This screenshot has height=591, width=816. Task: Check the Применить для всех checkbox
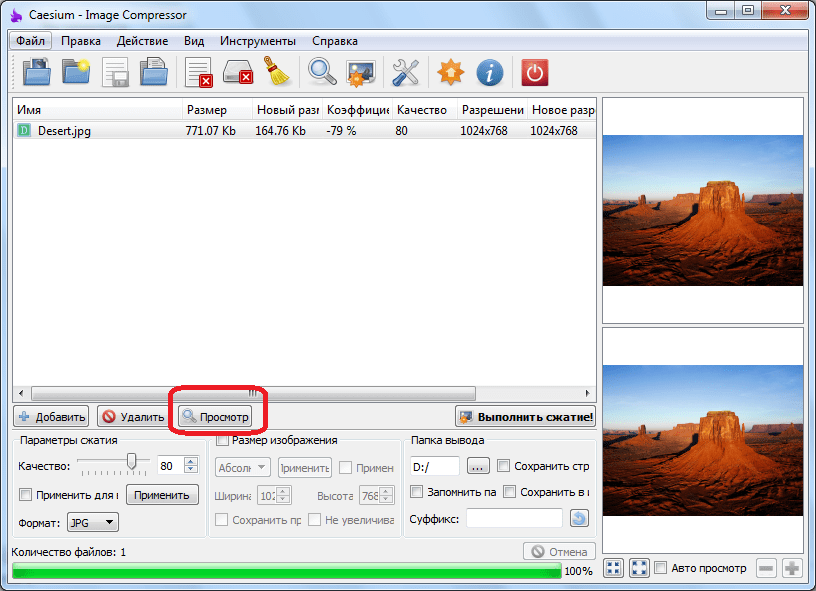coord(25,494)
